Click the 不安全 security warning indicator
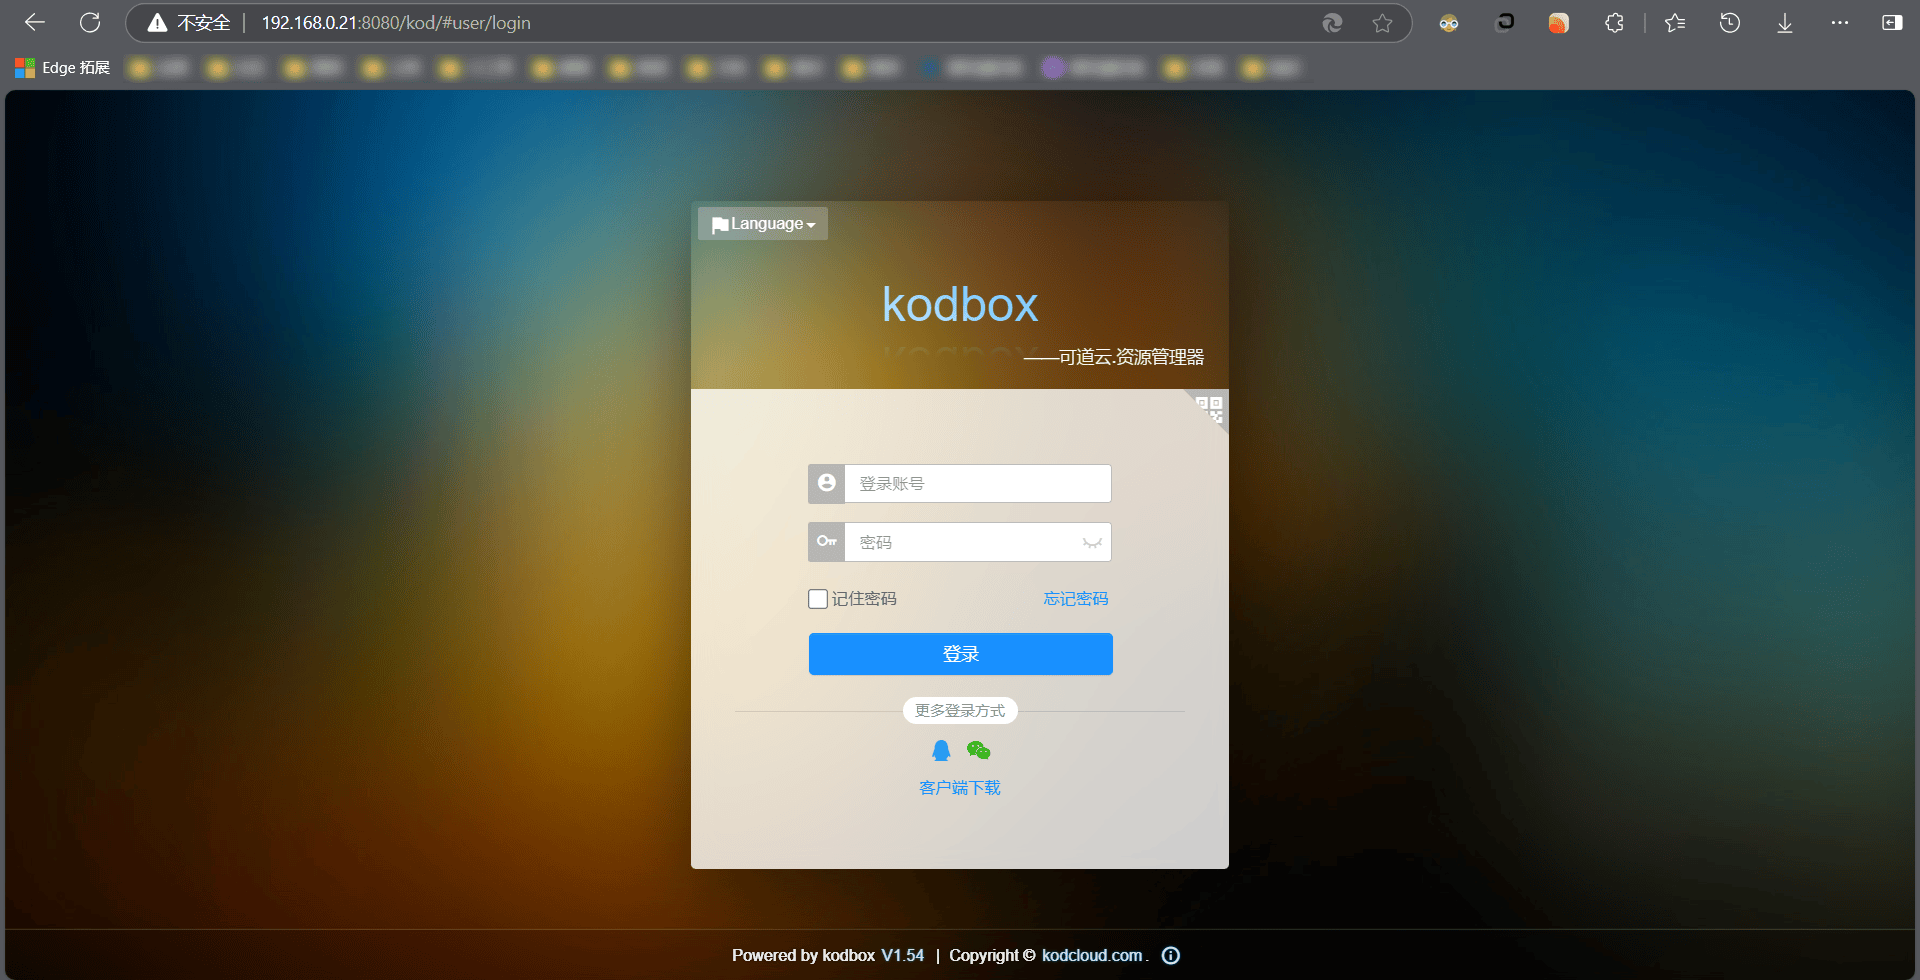This screenshot has height=980, width=1920. point(190,23)
